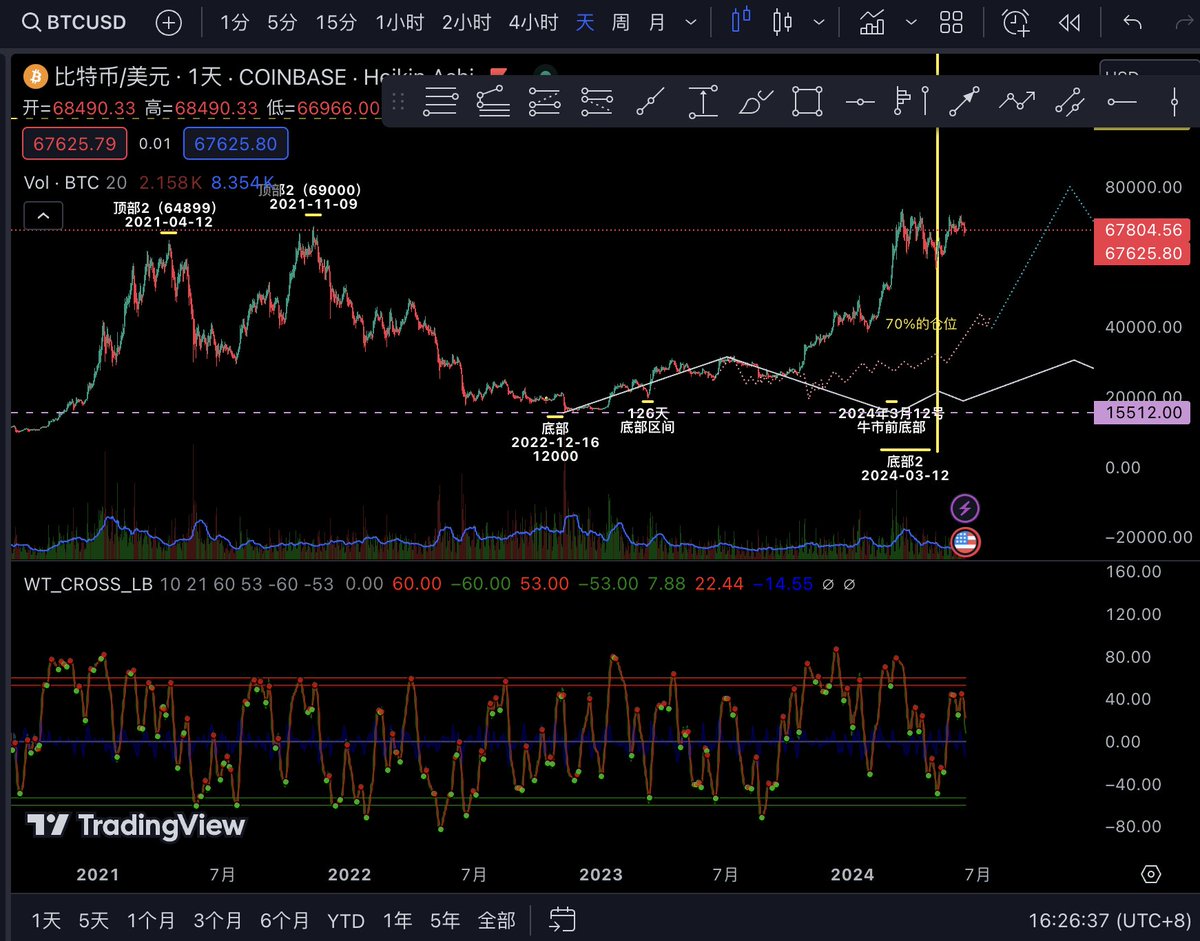Select the two-point trend segment tool
Image resolution: width=1200 pixels, height=941 pixels.
(x=1070, y=100)
